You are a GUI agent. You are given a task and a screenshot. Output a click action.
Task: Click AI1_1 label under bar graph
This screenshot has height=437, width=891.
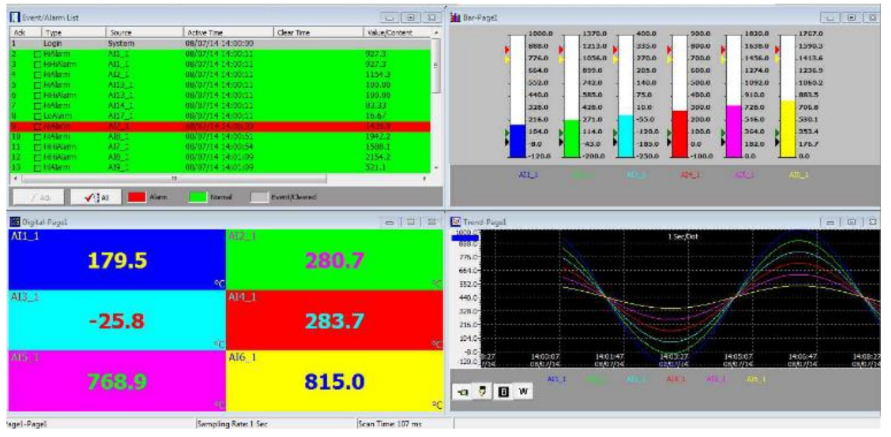pyautogui.click(x=527, y=175)
